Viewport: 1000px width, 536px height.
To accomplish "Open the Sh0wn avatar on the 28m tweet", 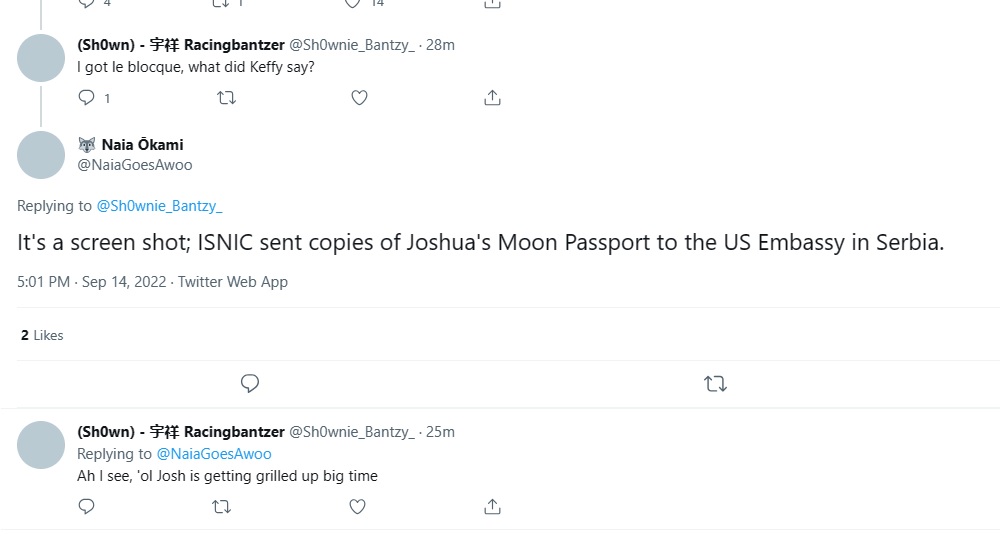I will (41, 58).
